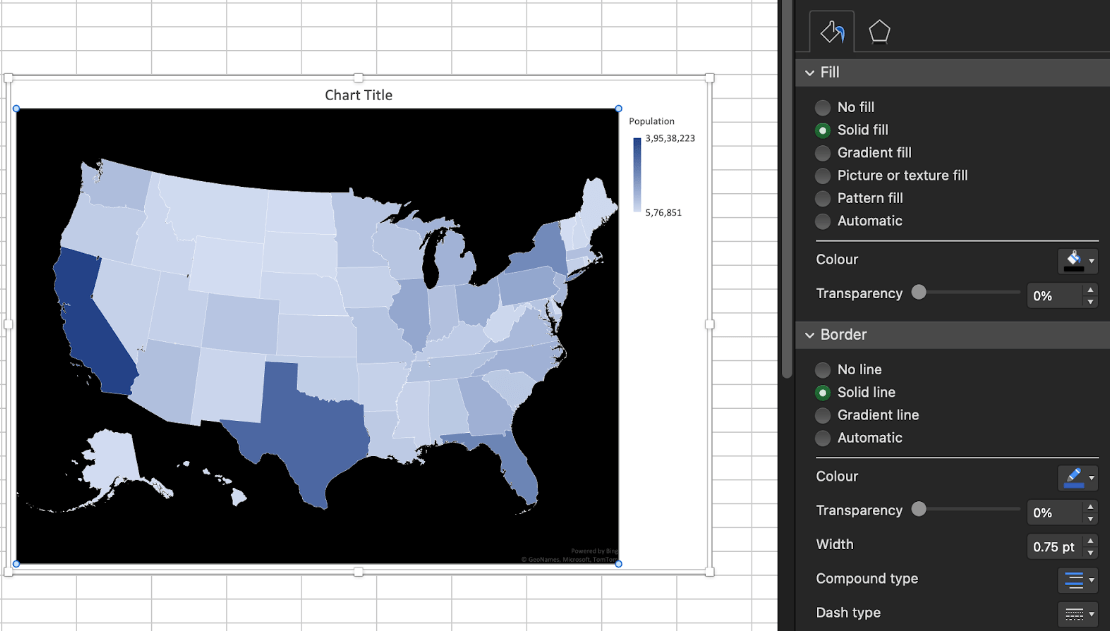Image resolution: width=1110 pixels, height=631 pixels.
Task: Click the chart's right-middle resize handle
Action: [710, 324]
